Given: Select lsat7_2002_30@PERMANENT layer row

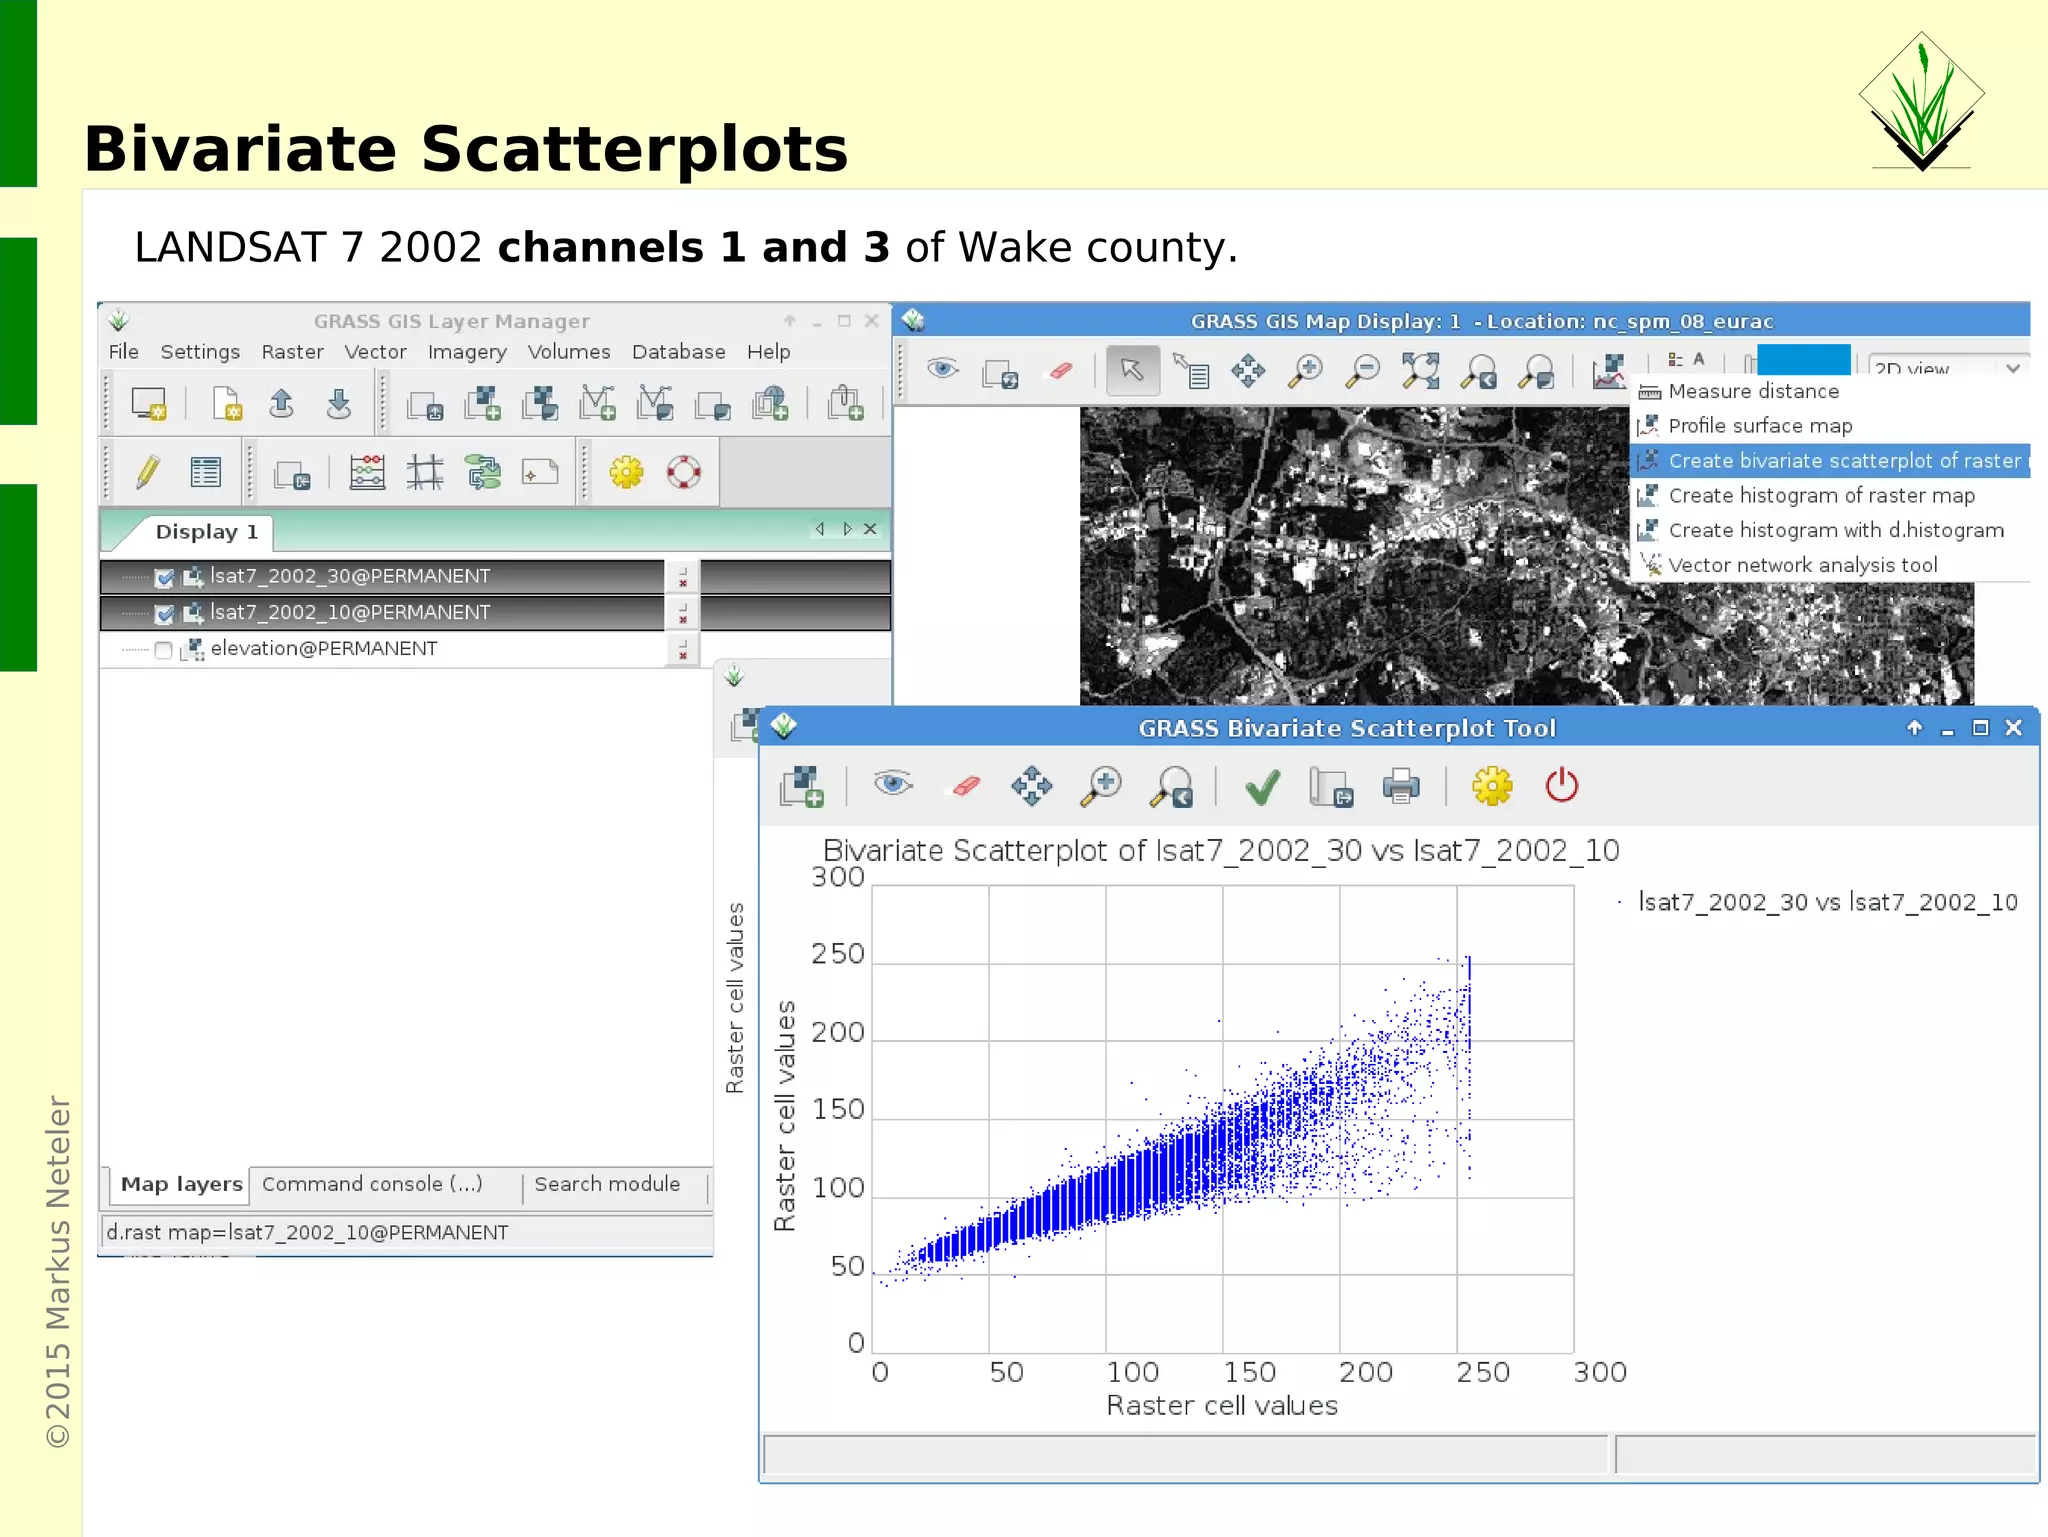Looking at the screenshot, I should click(495, 577).
